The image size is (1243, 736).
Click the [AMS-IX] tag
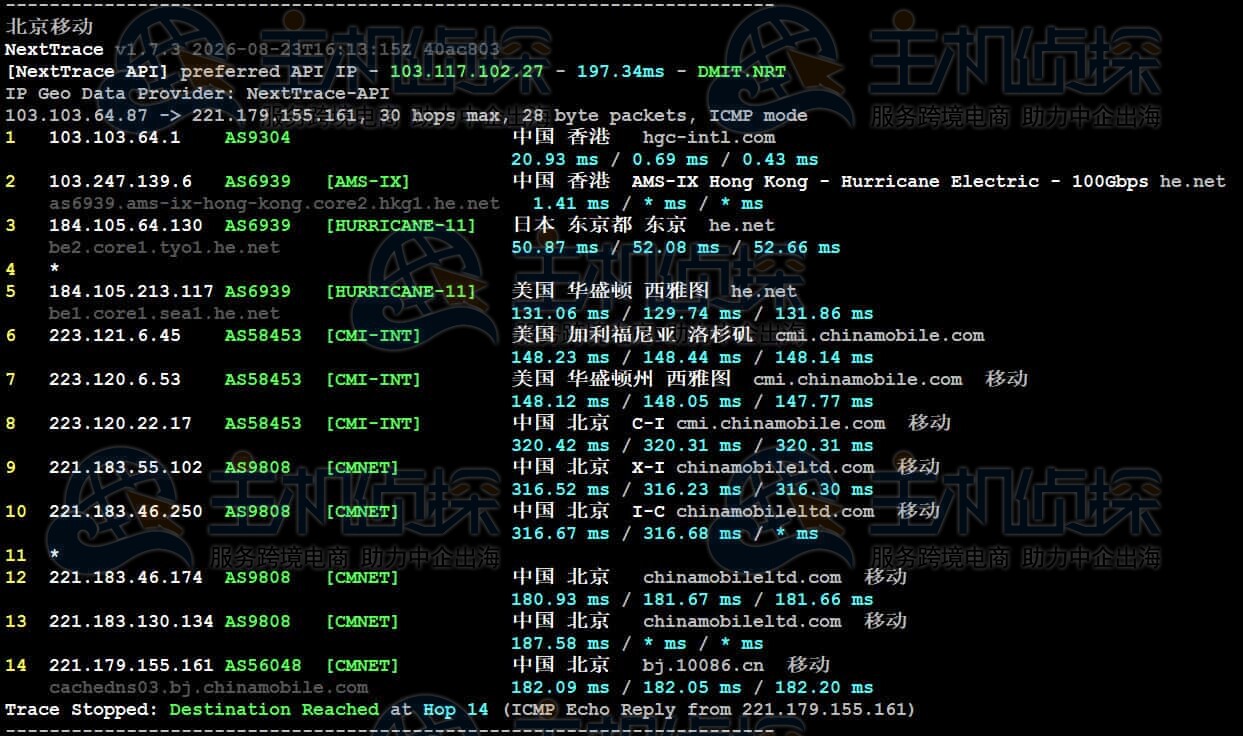[368, 181]
